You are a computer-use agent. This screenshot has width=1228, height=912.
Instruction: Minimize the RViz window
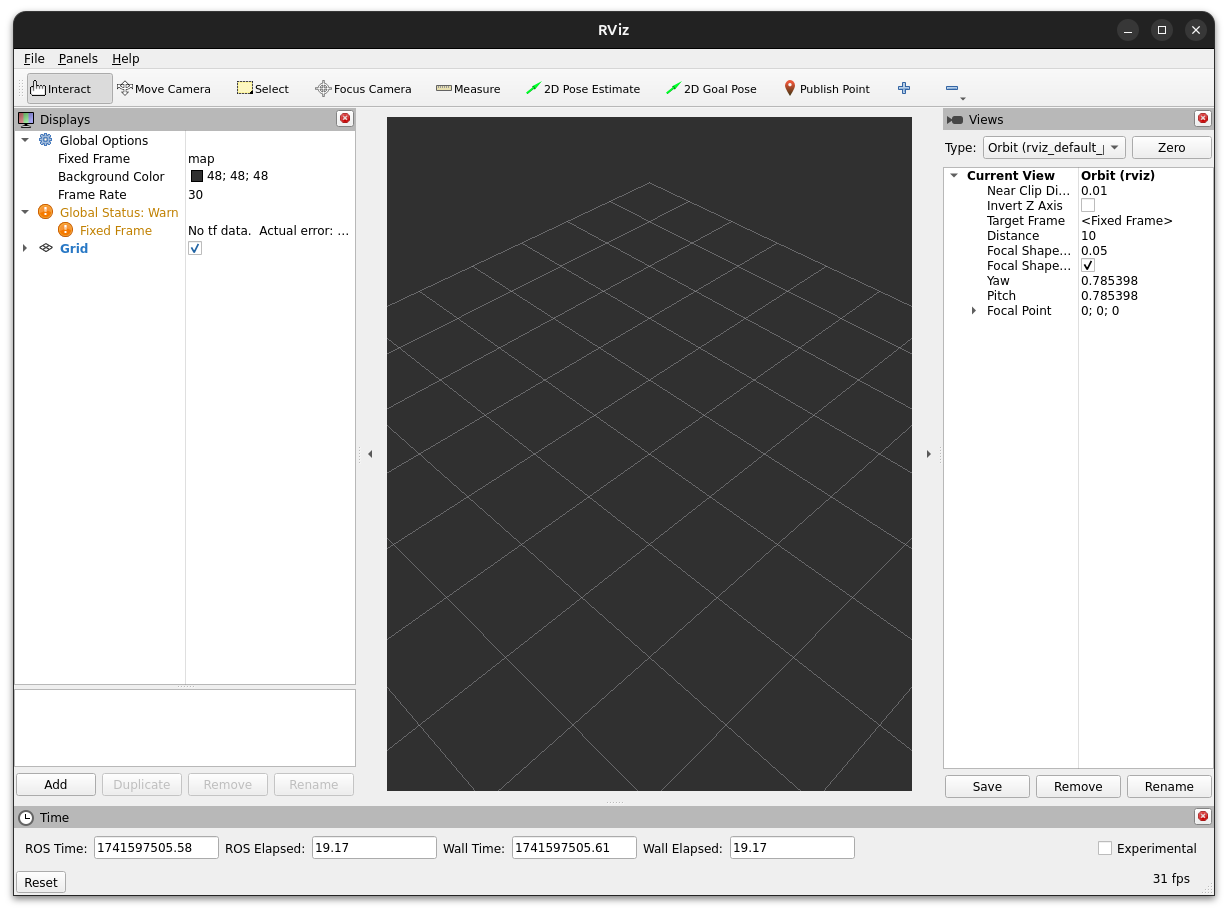[1128, 30]
